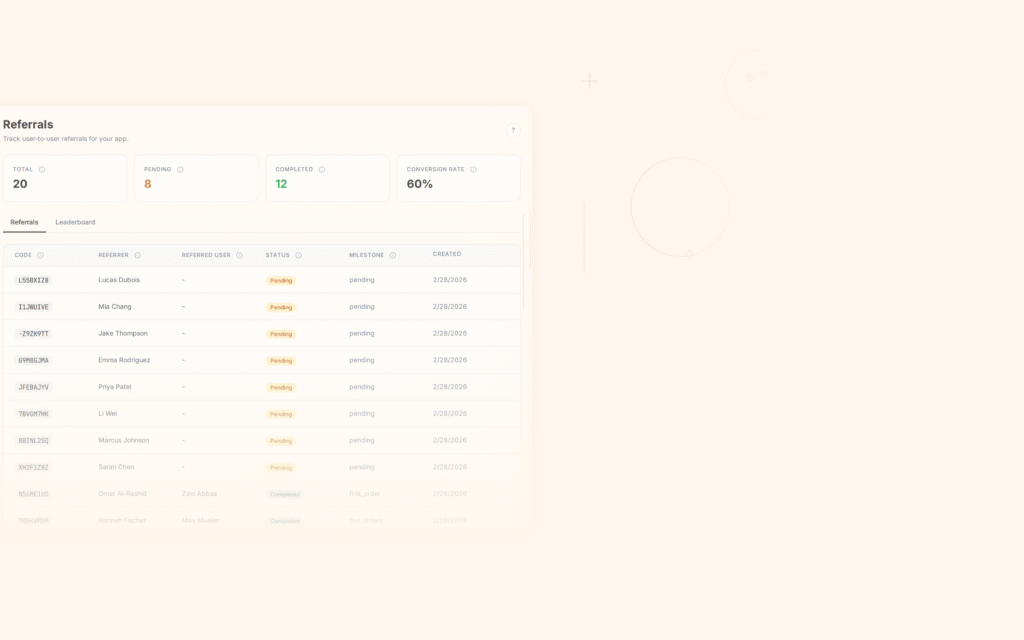The width and height of the screenshot is (1024, 640).
Task: Click Pending badge in Mia Chang row
Action: coord(281,307)
